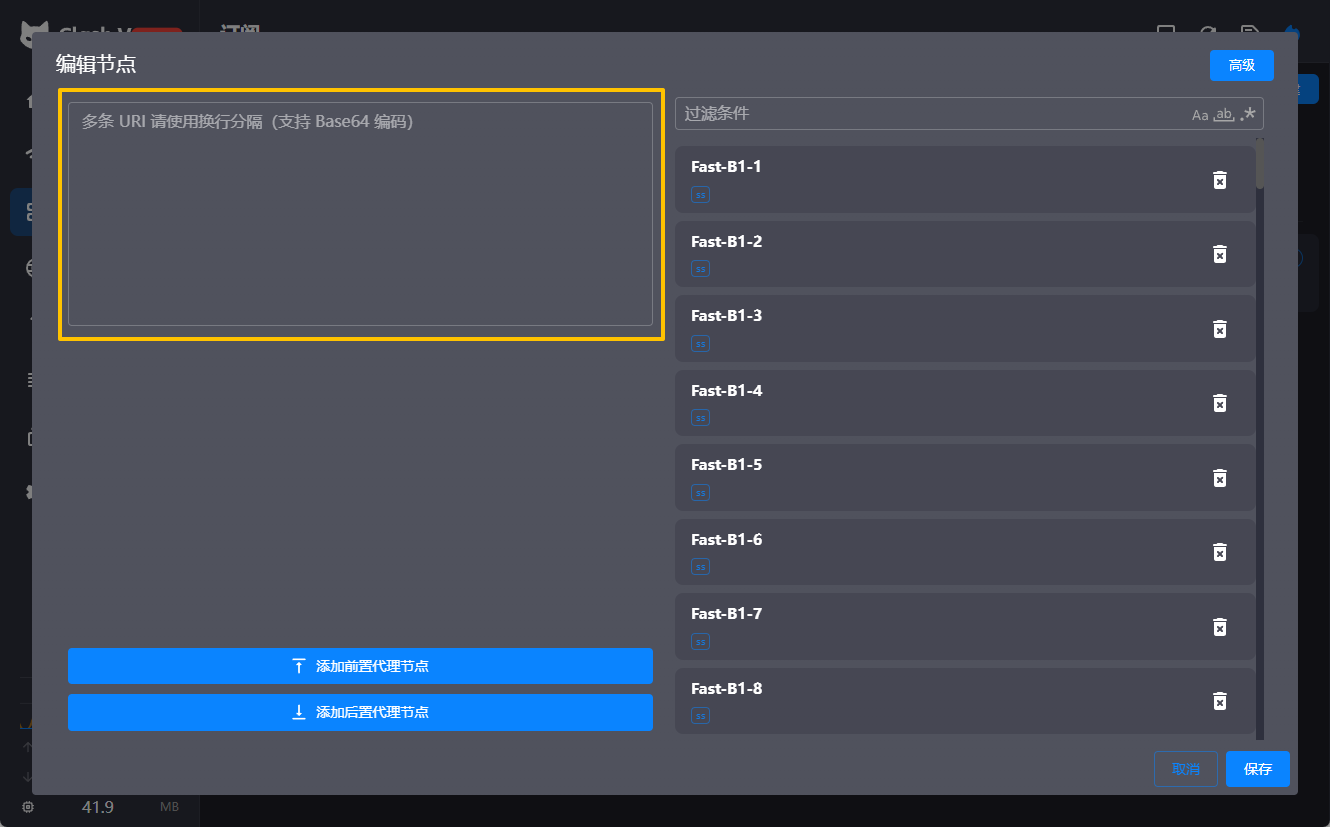Enable regex (.*) filtering
The image size is (1330, 827).
tap(1248, 114)
